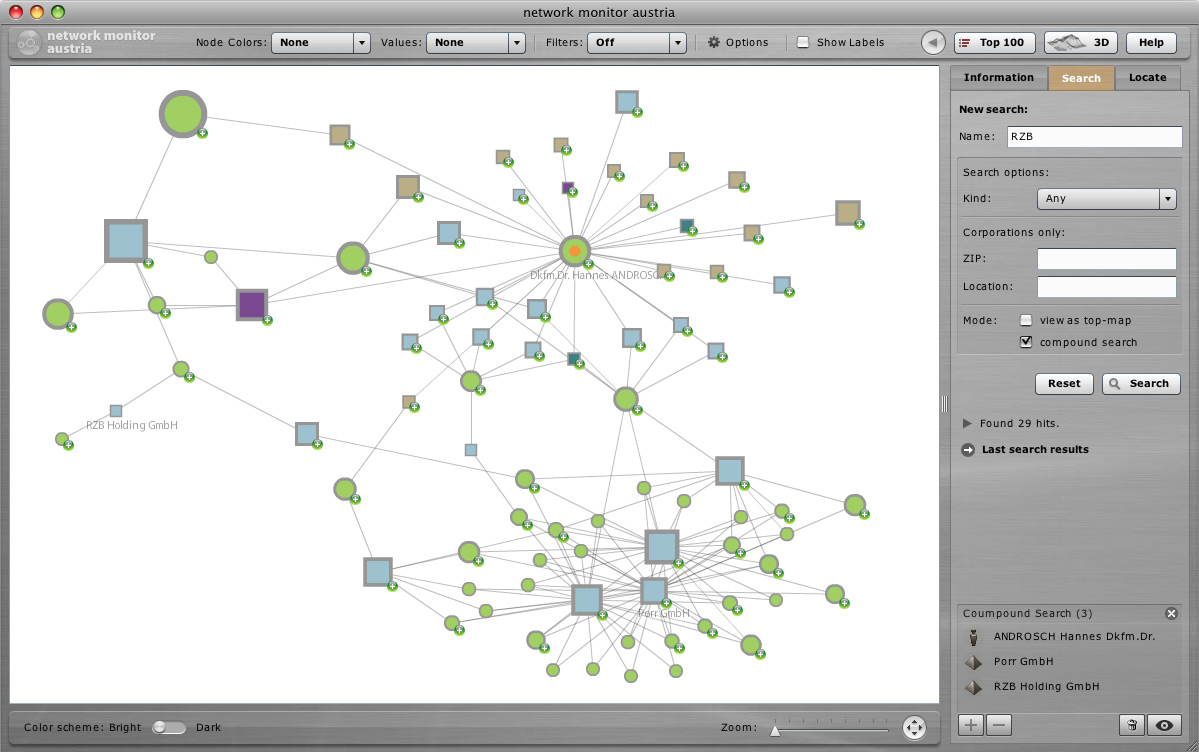
Task: Open the Options gear settings
Action: [737, 43]
